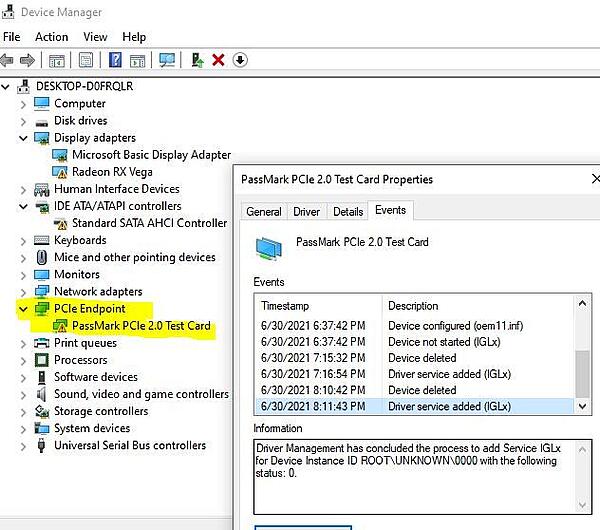Select the 8:11:43 PM Driver service added event
Viewport: 600px width, 530px height.
(x=414, y=406)
